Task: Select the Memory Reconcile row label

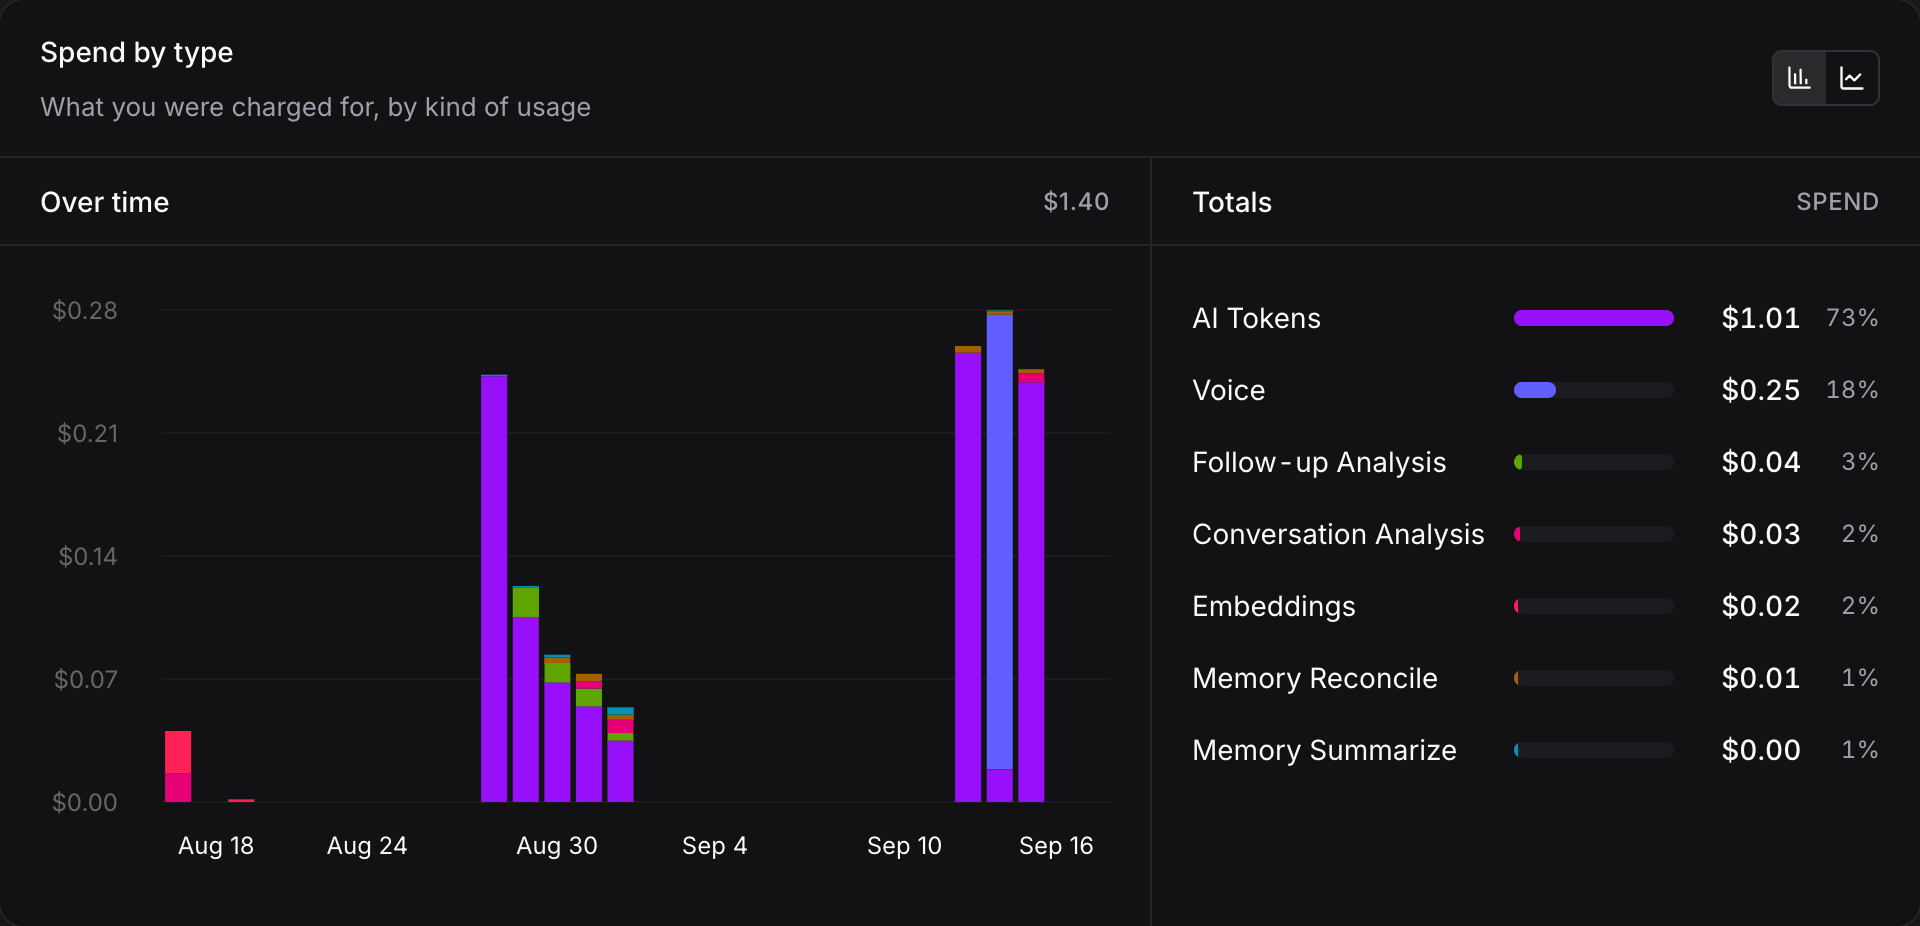Action: pos(1315,678)
